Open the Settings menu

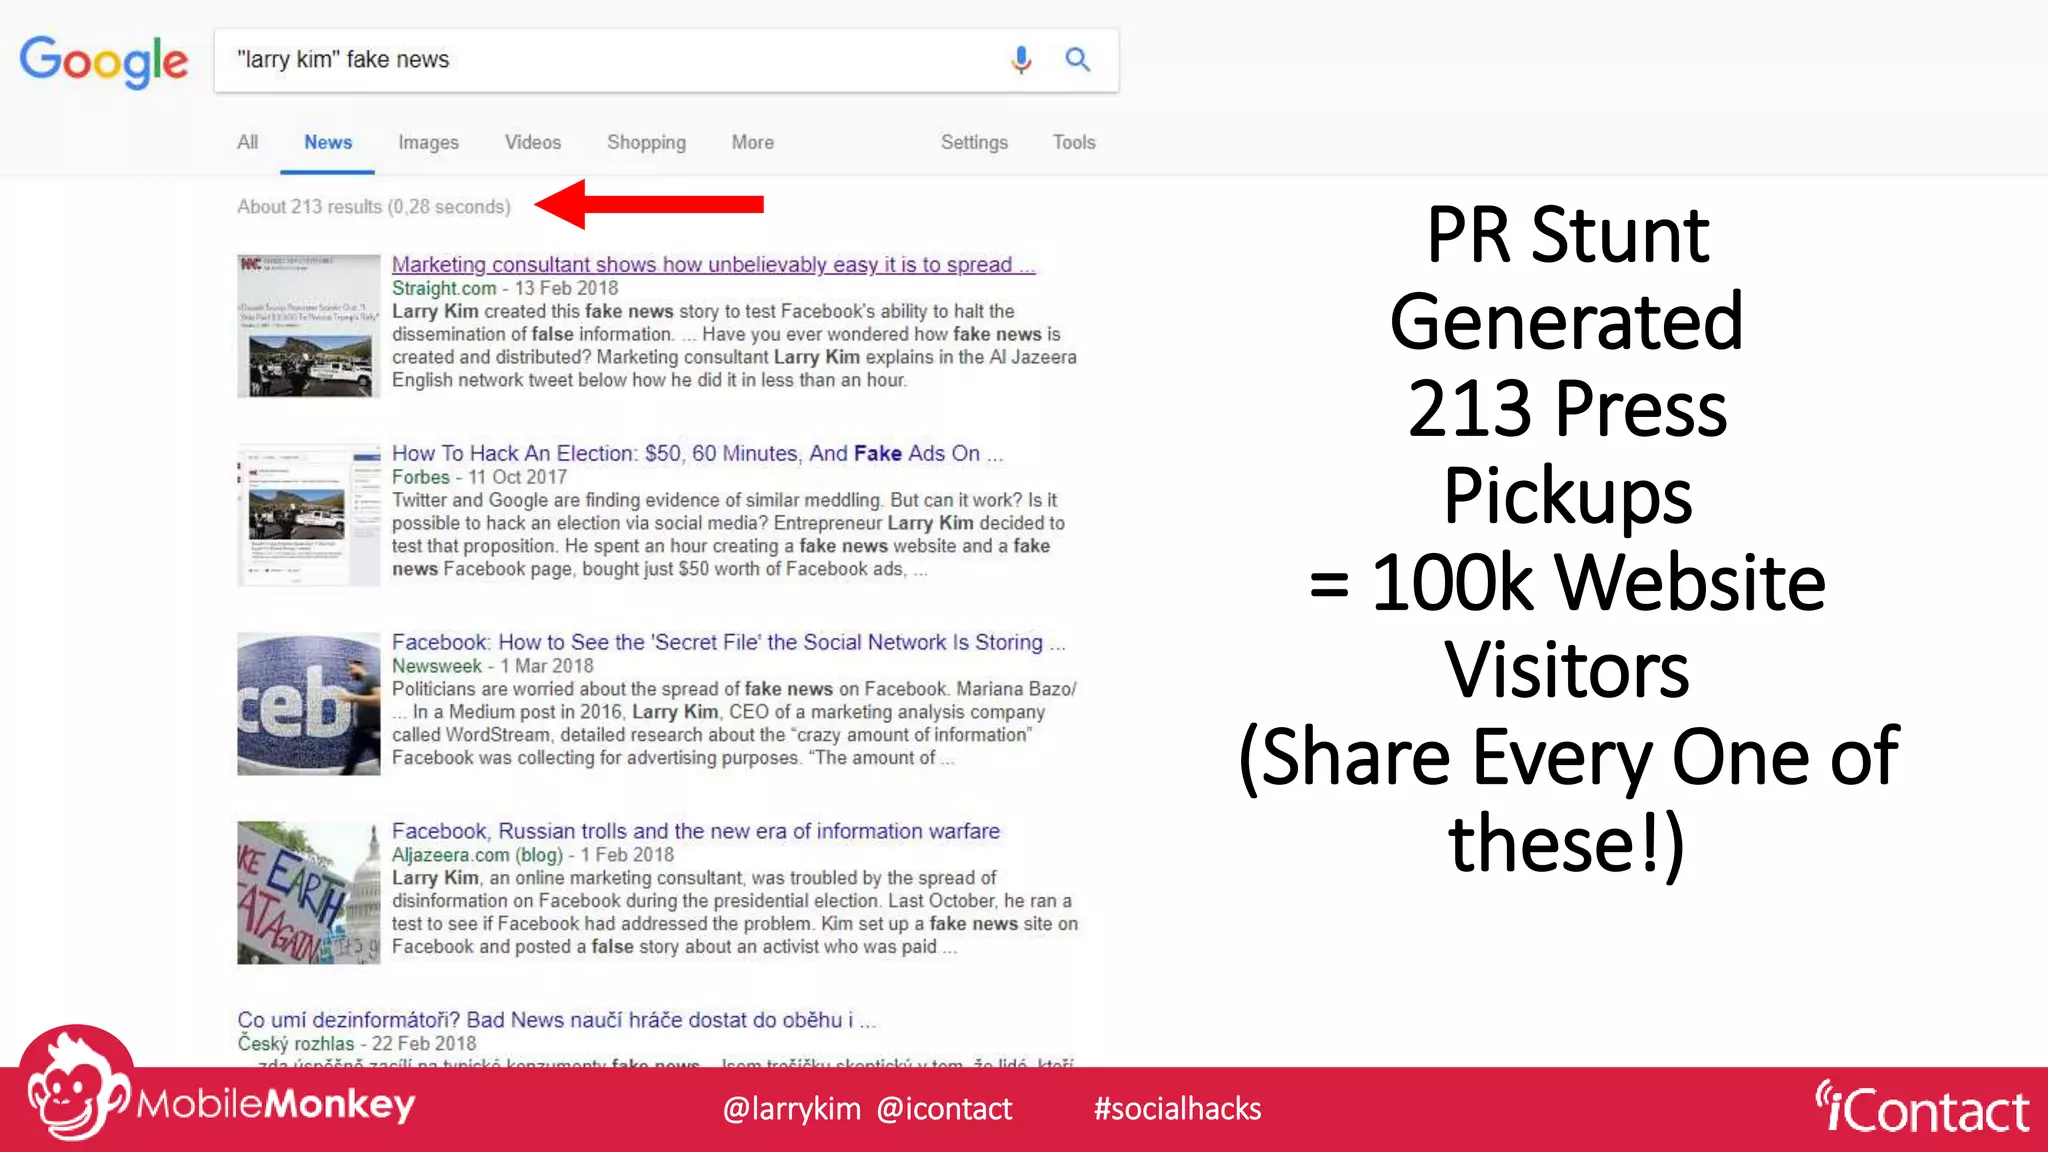click(974, 142)
